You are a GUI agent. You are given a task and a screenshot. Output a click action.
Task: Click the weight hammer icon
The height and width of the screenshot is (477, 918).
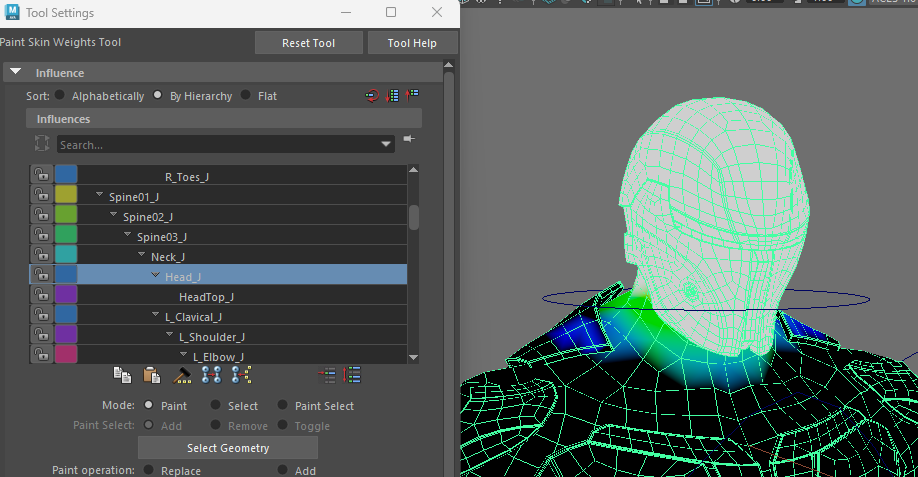182,375
